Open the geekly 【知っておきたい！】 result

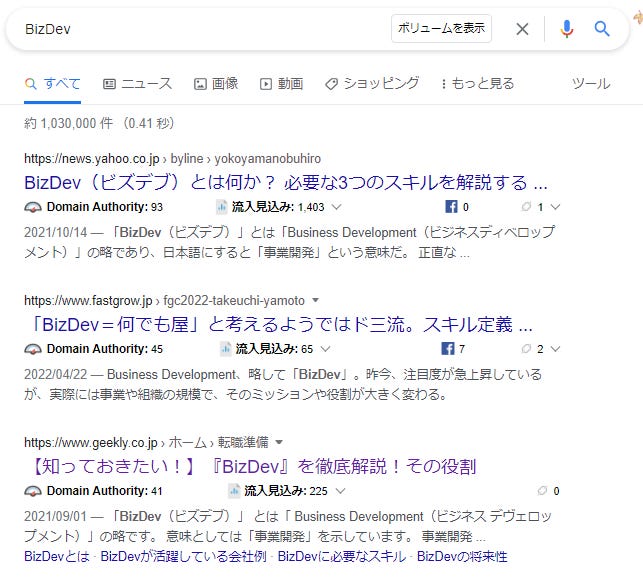click(x=250, y=467)
